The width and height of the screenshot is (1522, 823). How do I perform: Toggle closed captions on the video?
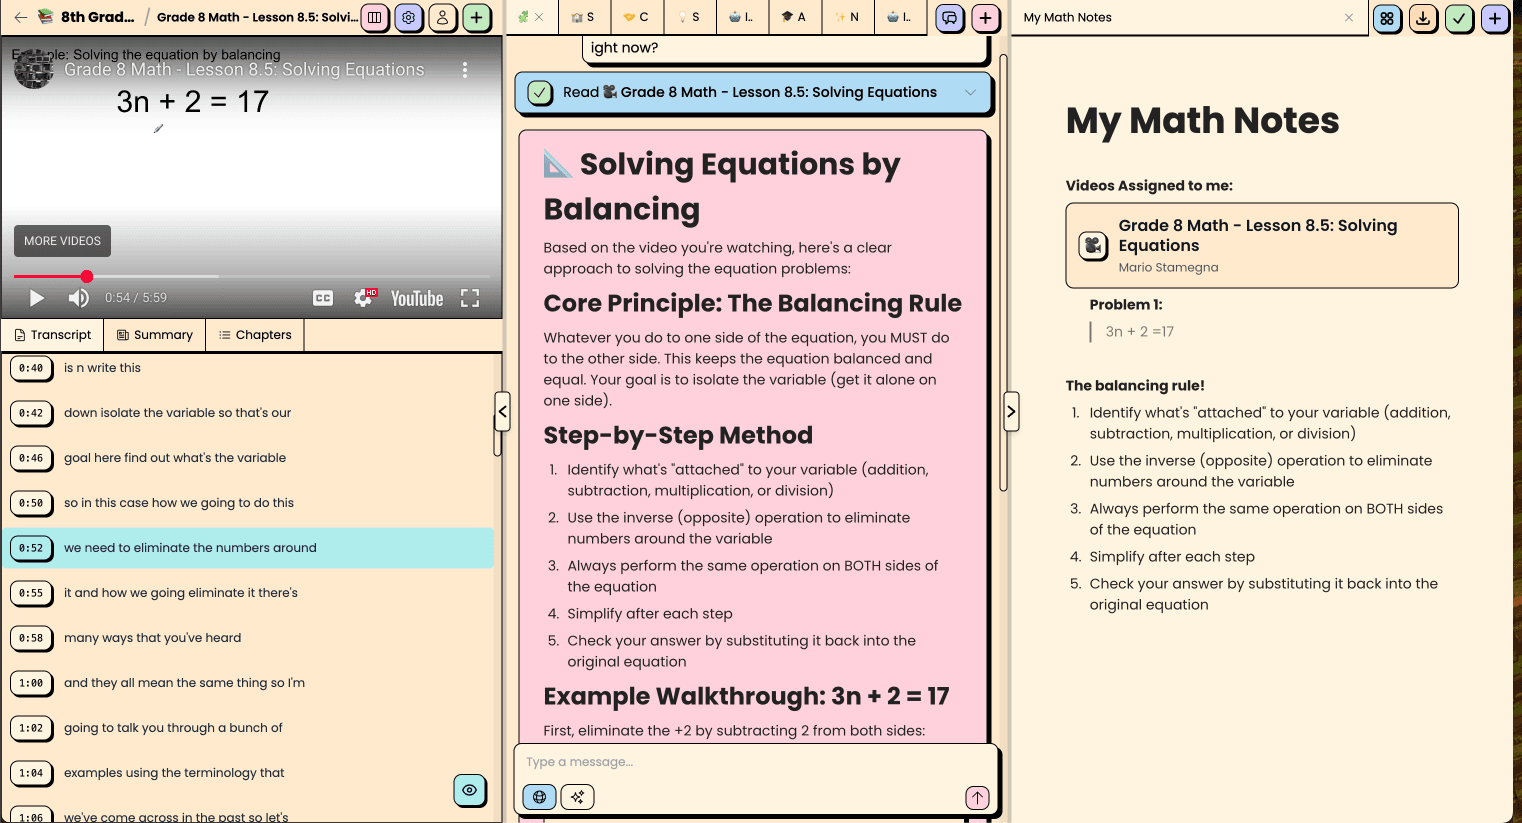coord(323,298)
